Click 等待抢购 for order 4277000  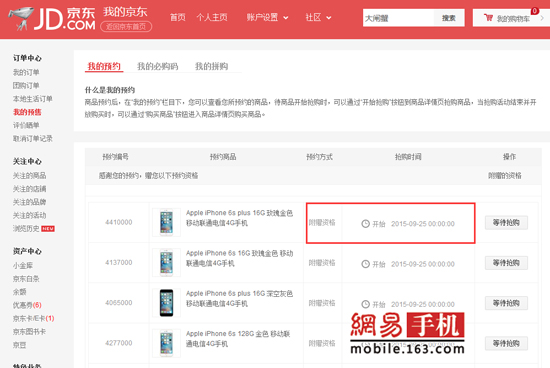(x=506, y=343)
